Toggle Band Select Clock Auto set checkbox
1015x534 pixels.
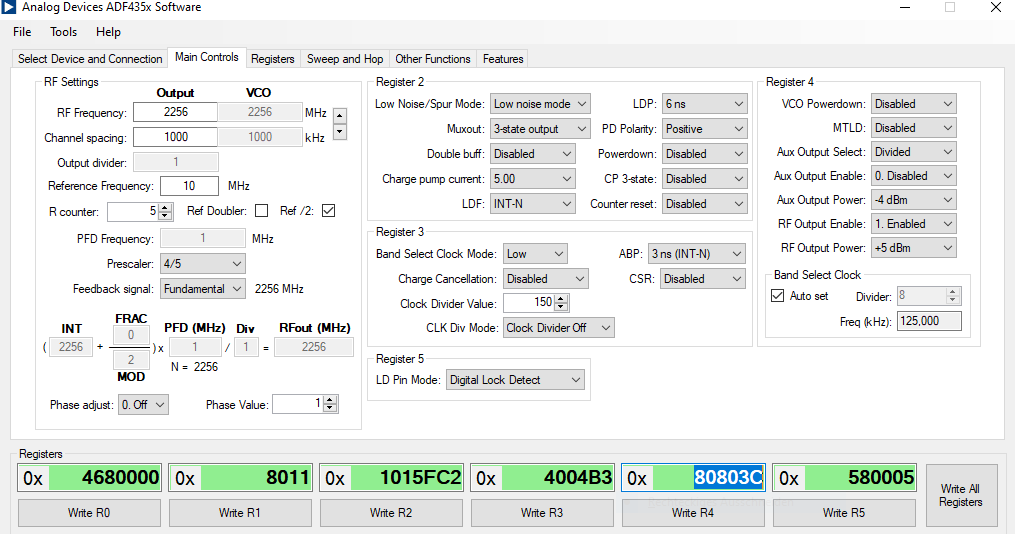pyautogui.click(x=777, y=296)
